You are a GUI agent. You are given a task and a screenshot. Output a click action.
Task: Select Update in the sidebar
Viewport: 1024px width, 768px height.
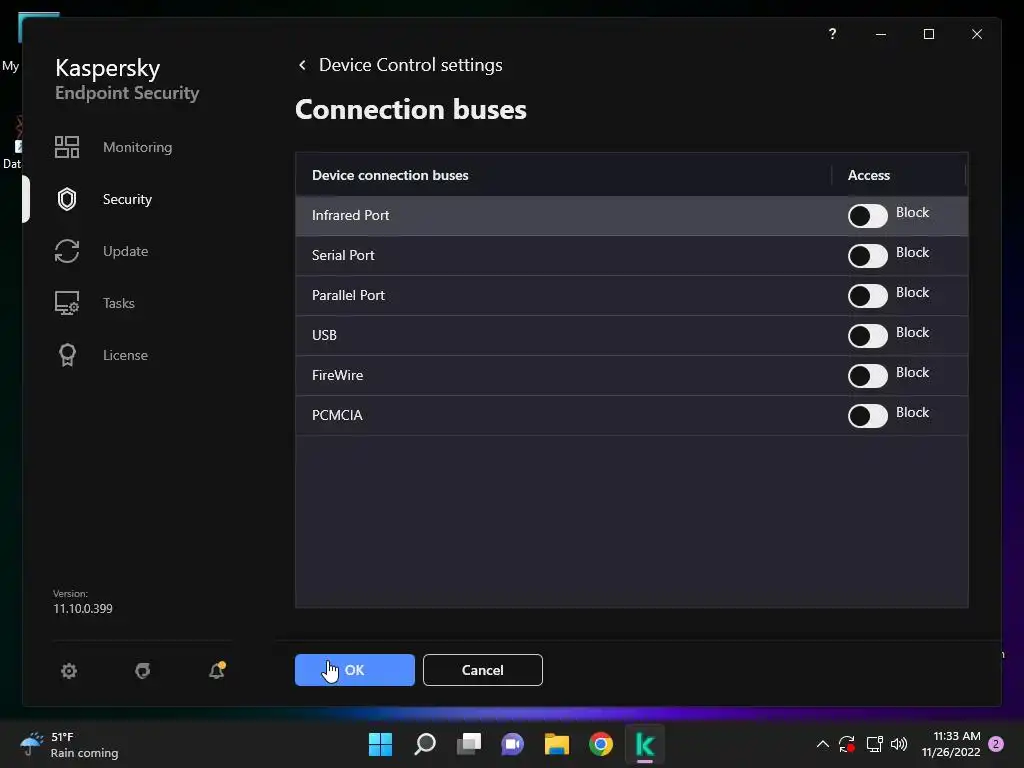point(125,251)
